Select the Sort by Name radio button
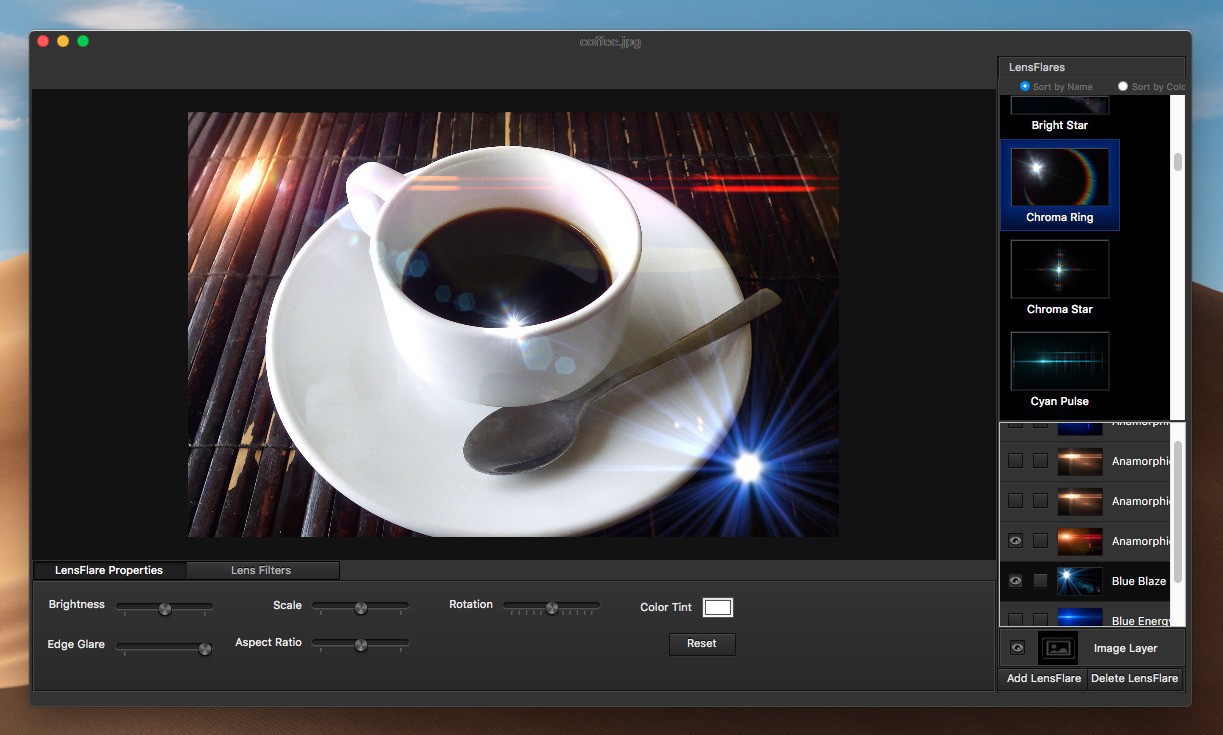This screenshot has height=735, width=1223. click(x=1025, y=87)
